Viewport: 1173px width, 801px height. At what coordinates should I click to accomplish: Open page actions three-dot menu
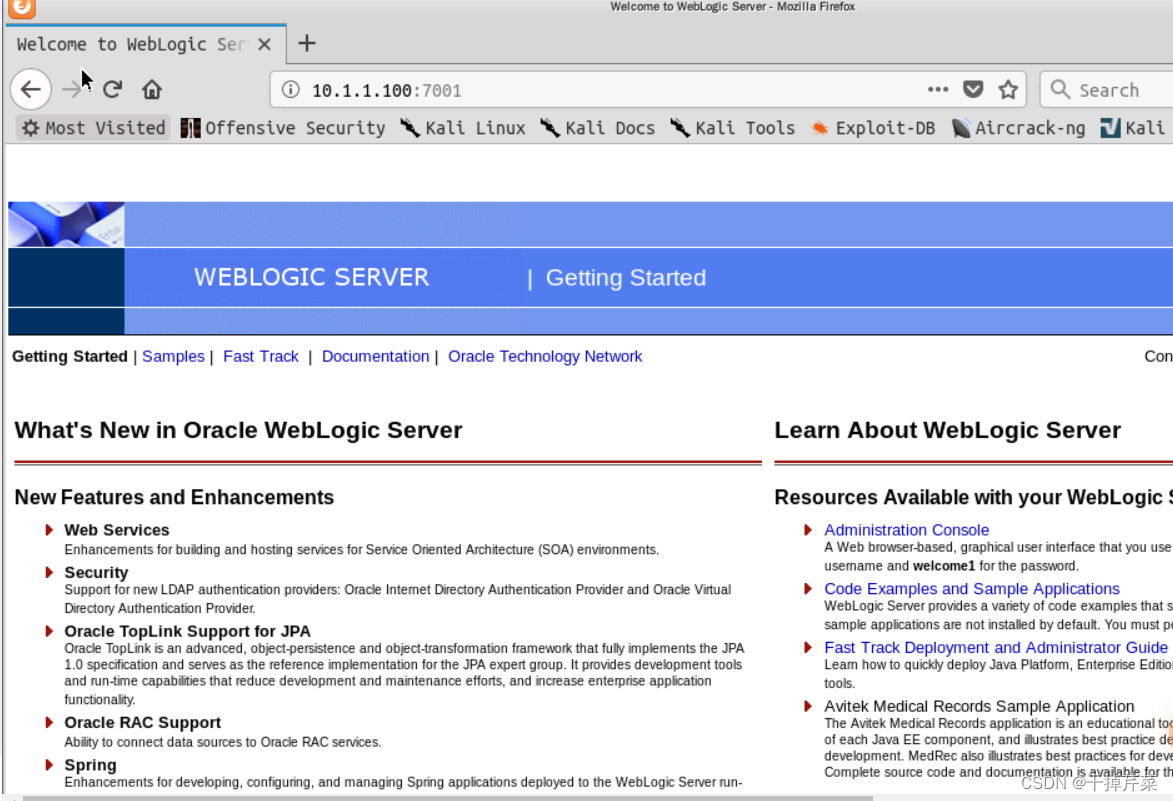(x=937, y=90)
